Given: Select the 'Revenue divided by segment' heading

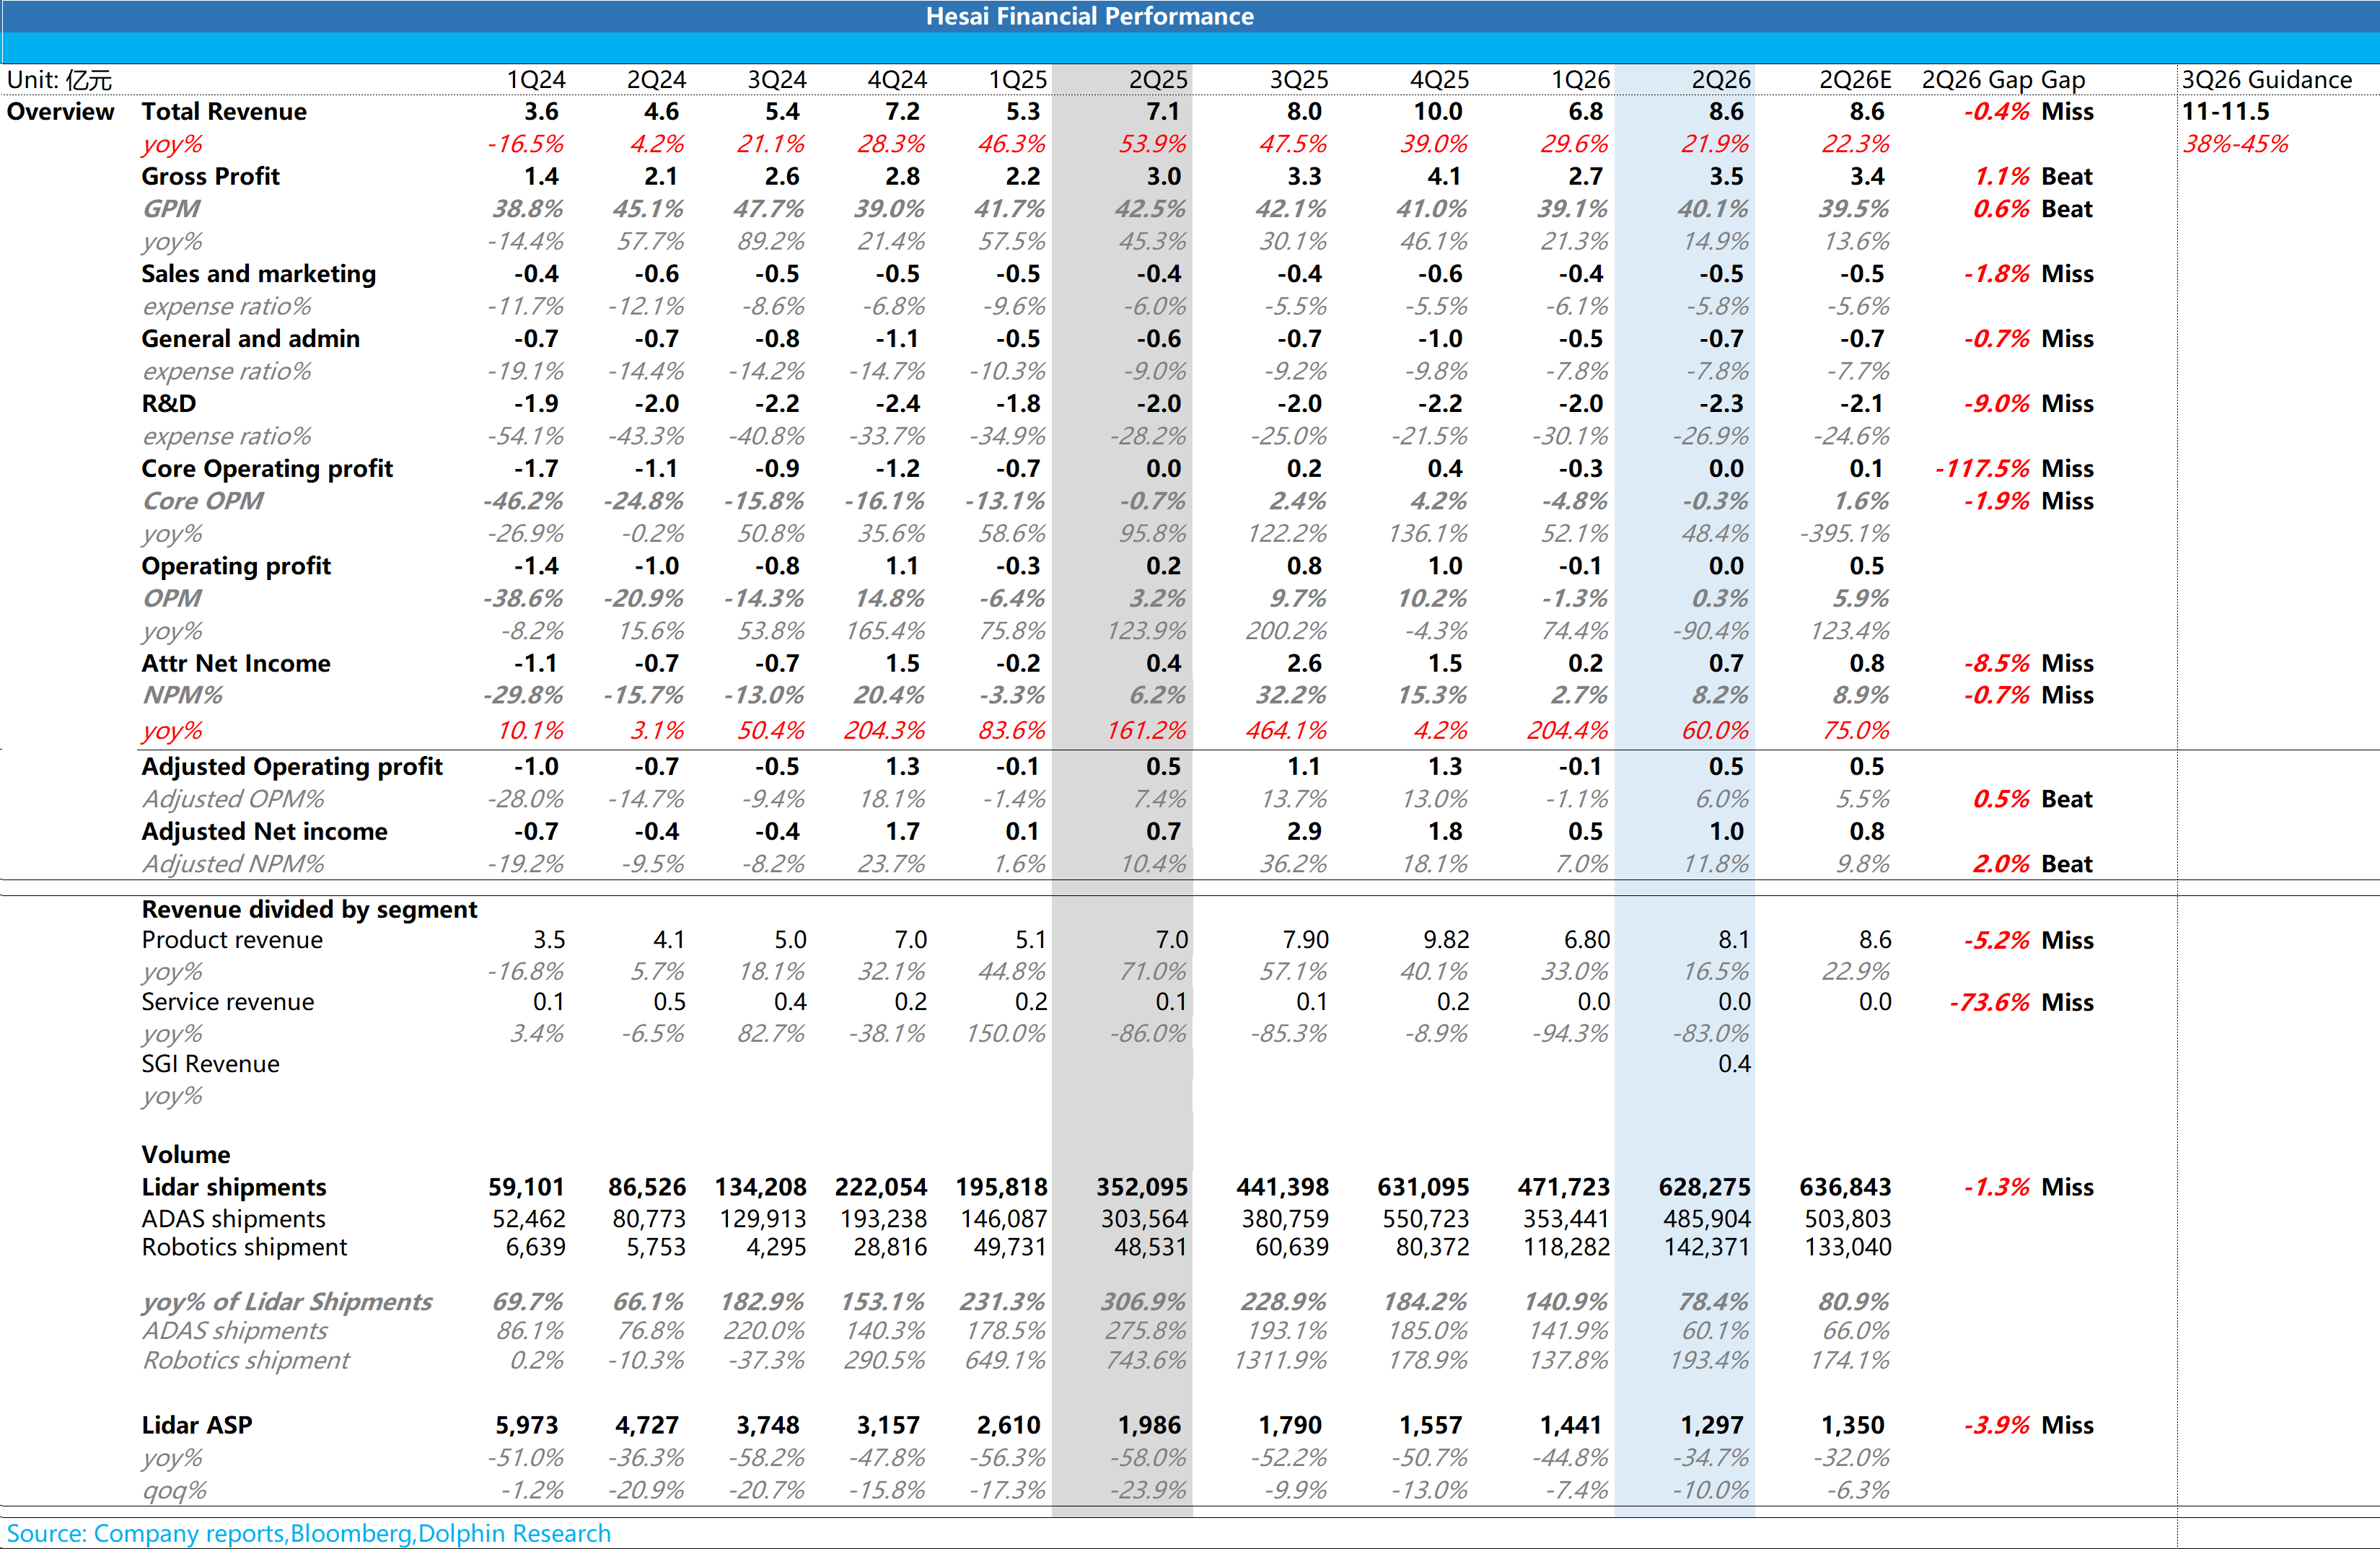Looking at the screenshot, I should [x=309, y=910].
